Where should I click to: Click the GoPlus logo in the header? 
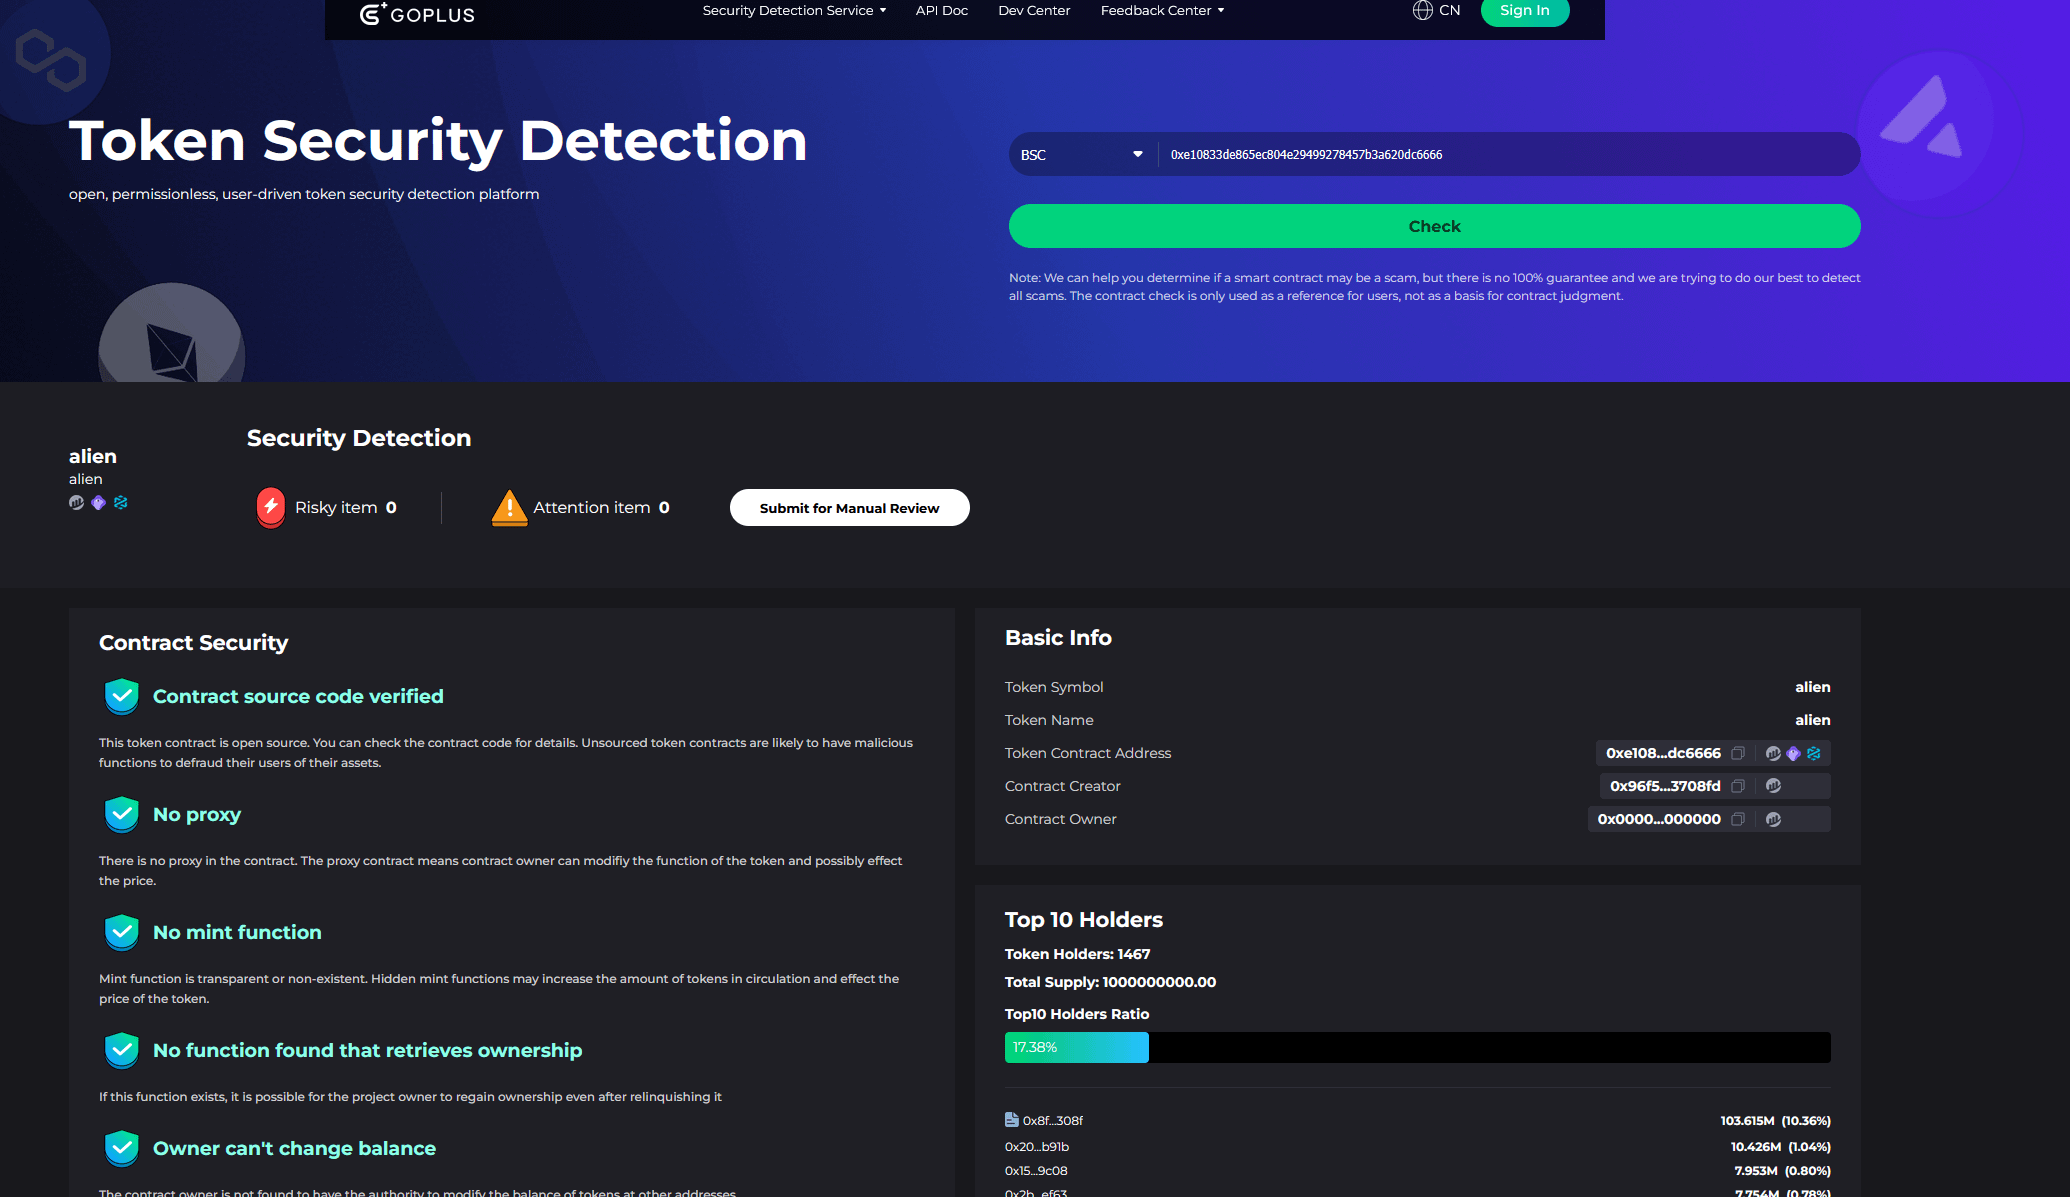[417, 13]
